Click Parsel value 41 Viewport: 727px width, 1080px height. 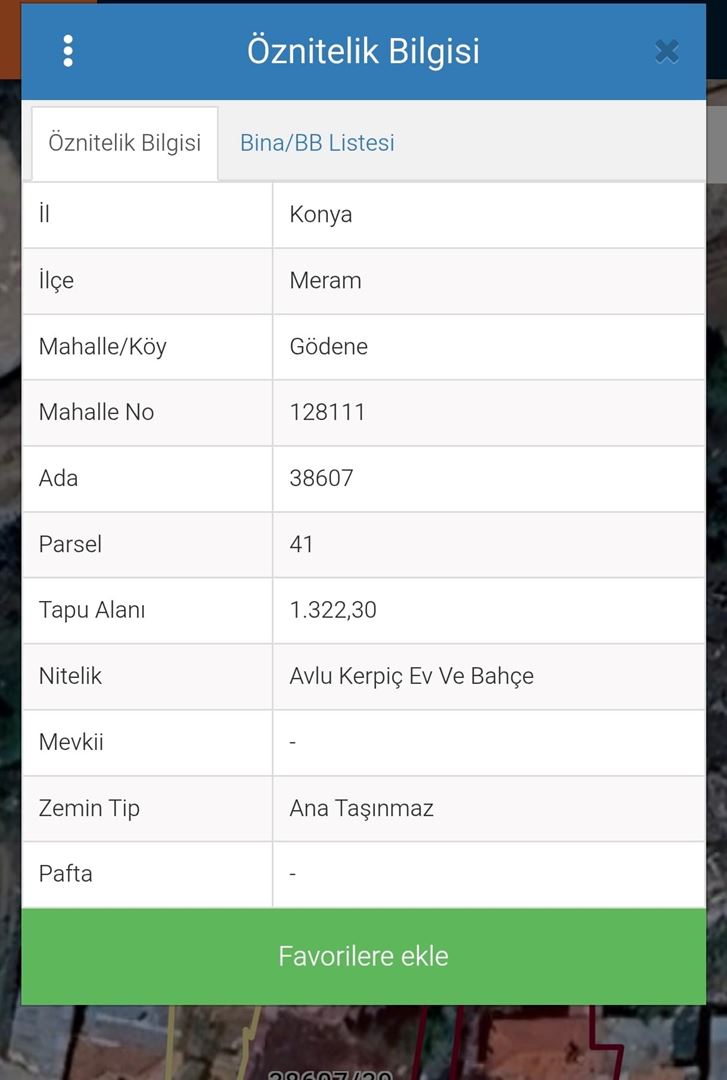(x=302, y=544)
